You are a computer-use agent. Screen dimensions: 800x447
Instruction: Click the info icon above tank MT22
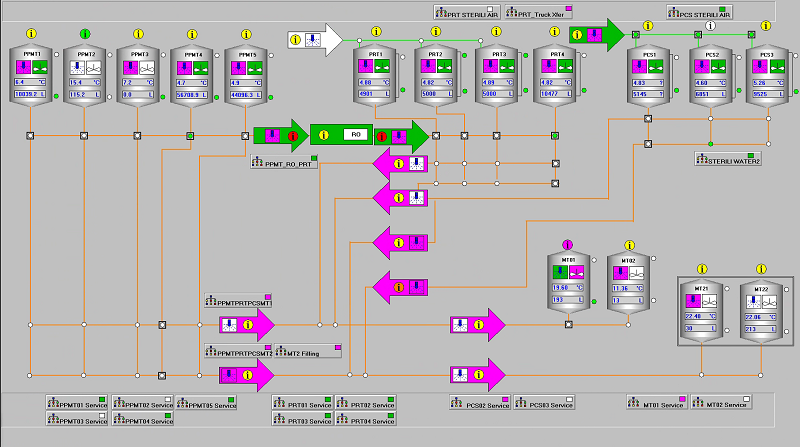click(761, 269)
